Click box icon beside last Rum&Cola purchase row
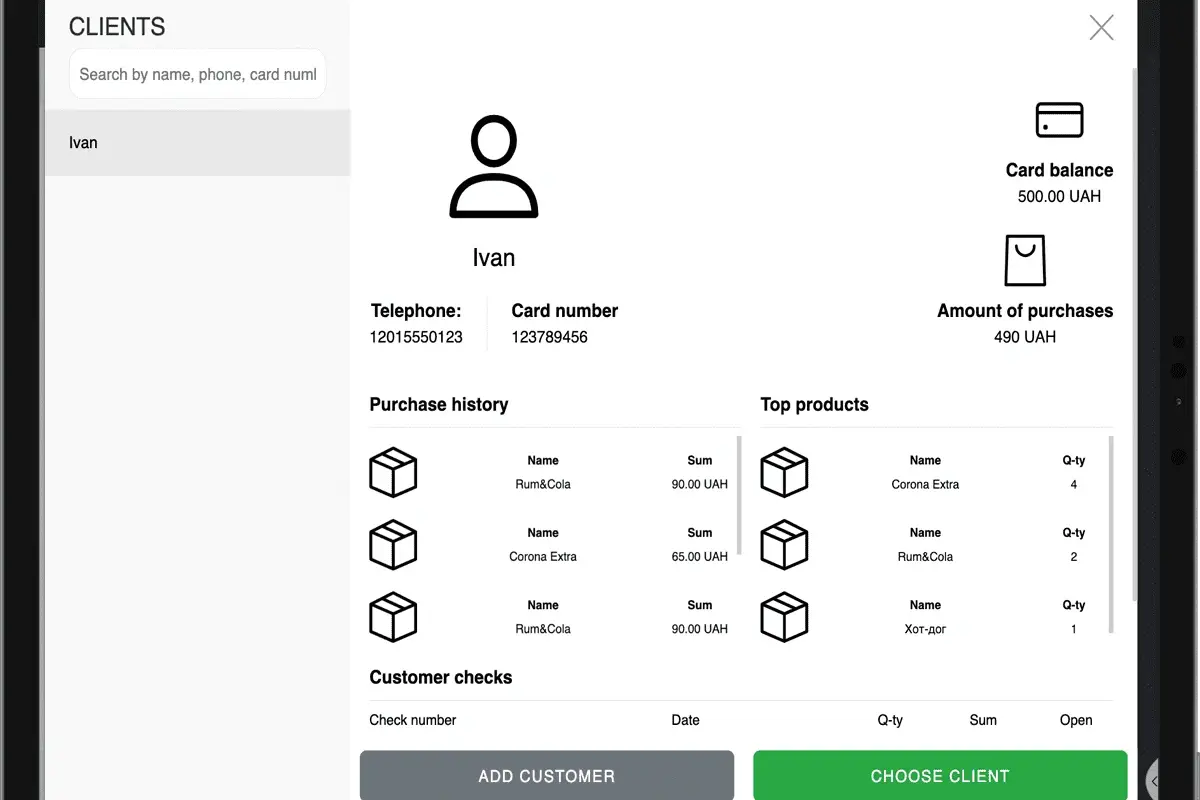 (393, 616)
